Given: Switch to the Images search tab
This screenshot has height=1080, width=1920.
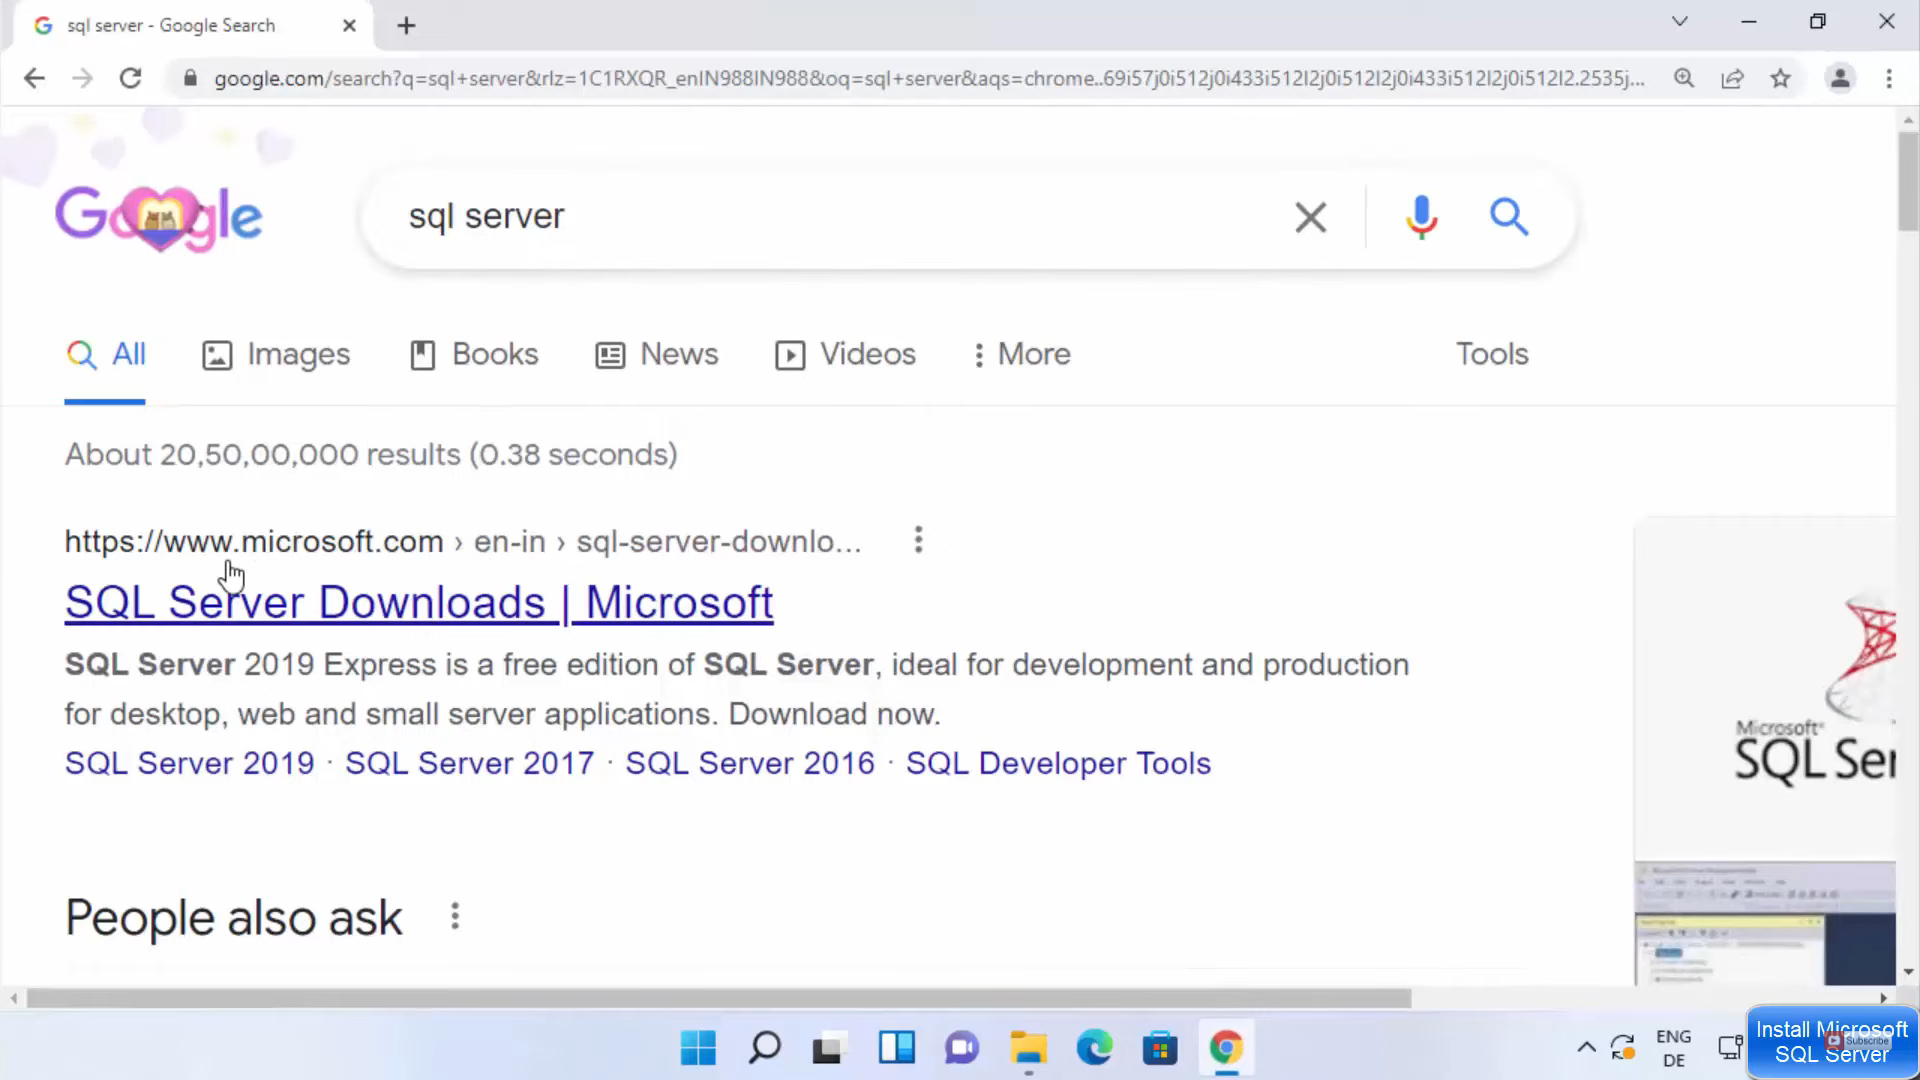Looking at the screenshot, I should [276, 354].
